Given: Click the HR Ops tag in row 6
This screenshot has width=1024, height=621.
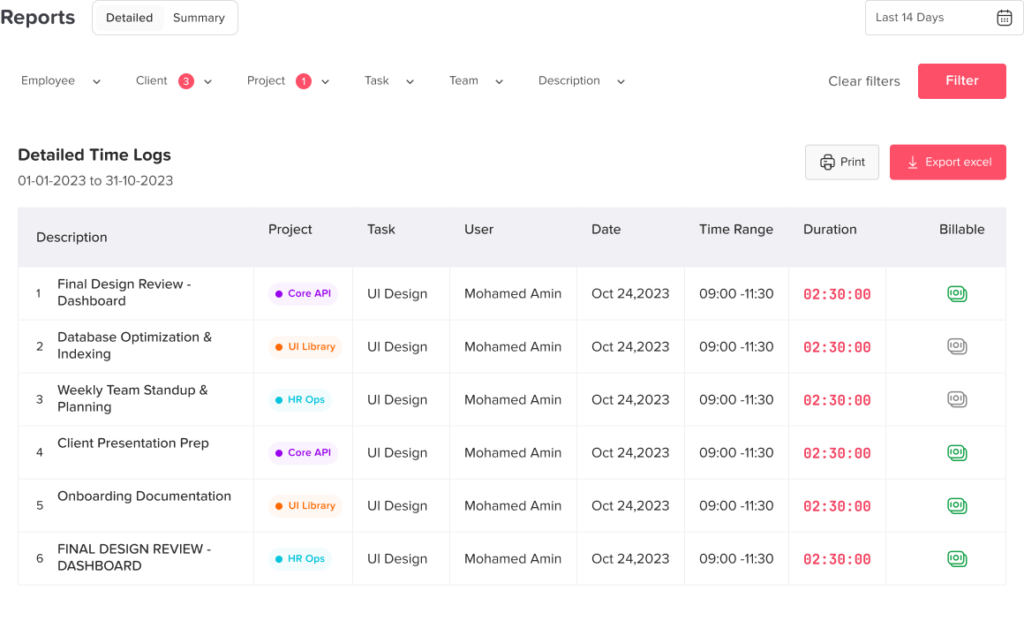Looking at the screenshot, I should [x=300, y=558].
